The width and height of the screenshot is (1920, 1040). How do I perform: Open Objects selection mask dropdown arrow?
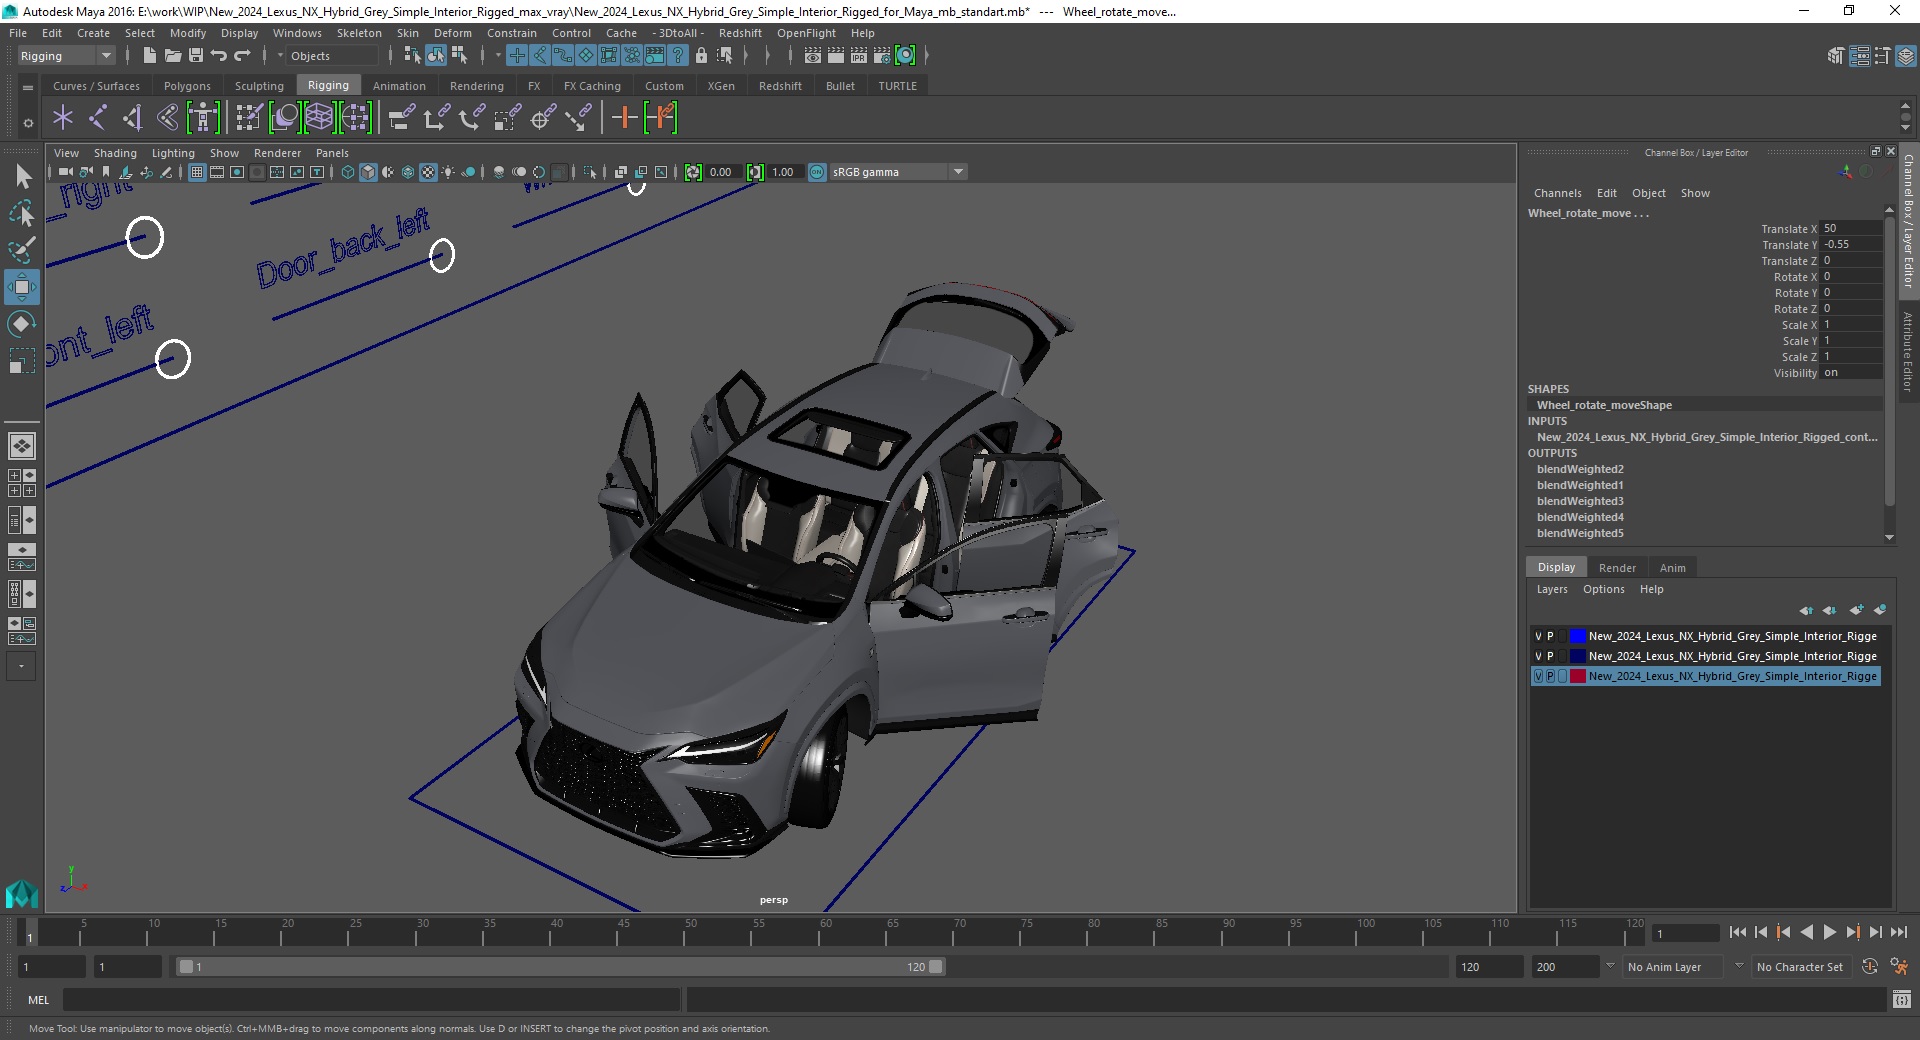pos(280,56)
